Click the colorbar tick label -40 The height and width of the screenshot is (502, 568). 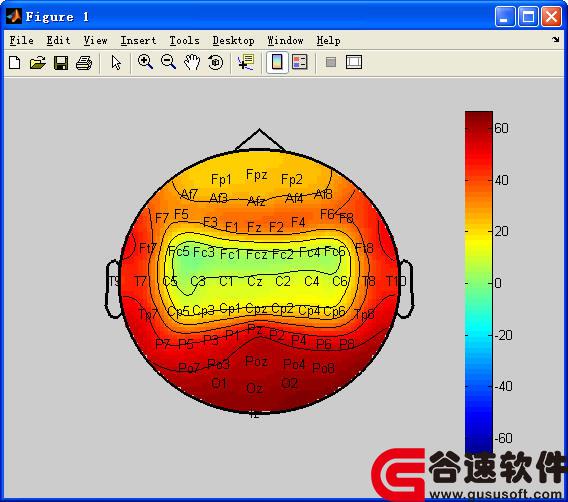pyautogui.click(x=504, y=386)
